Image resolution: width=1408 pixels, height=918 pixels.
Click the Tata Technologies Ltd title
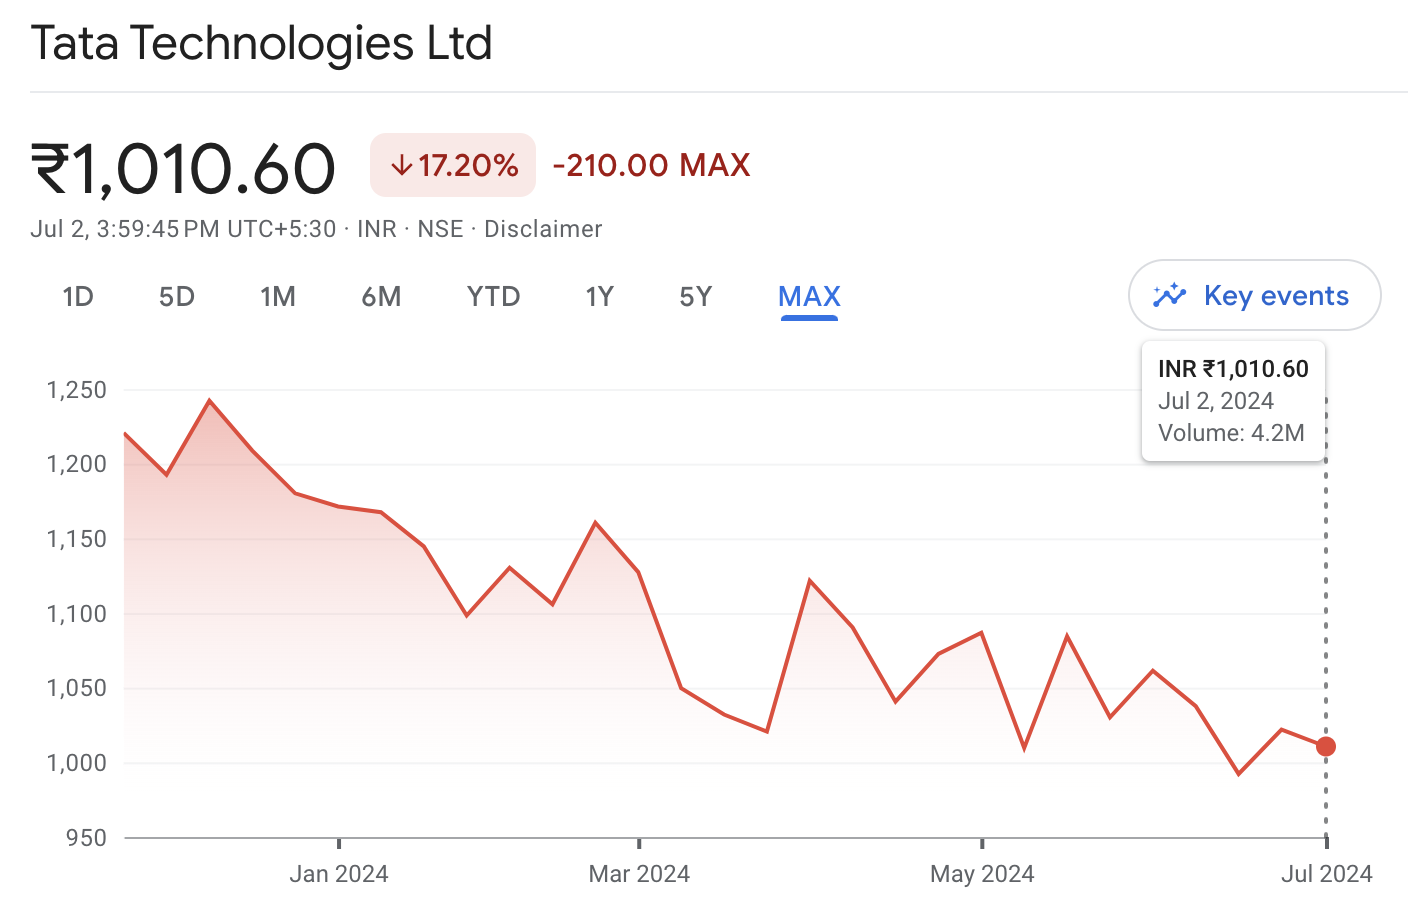pos(261,44)
